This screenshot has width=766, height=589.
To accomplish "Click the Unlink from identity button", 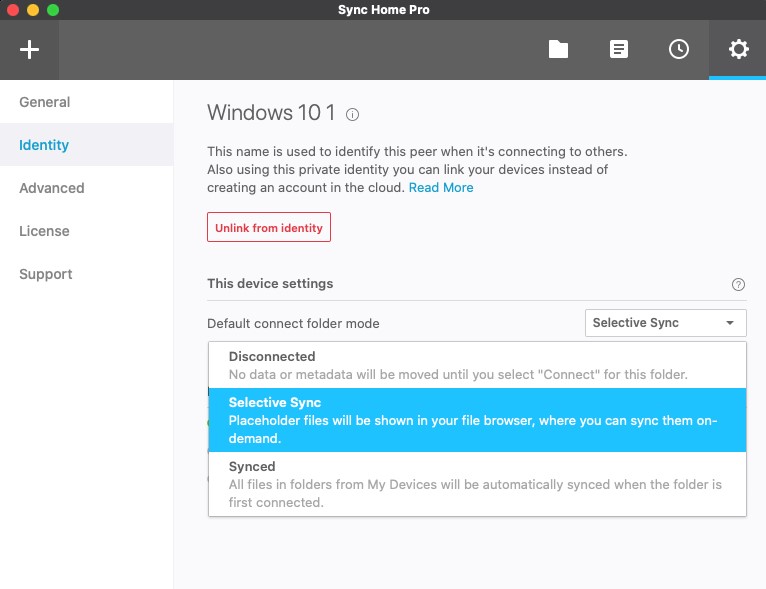I will 269,227.
